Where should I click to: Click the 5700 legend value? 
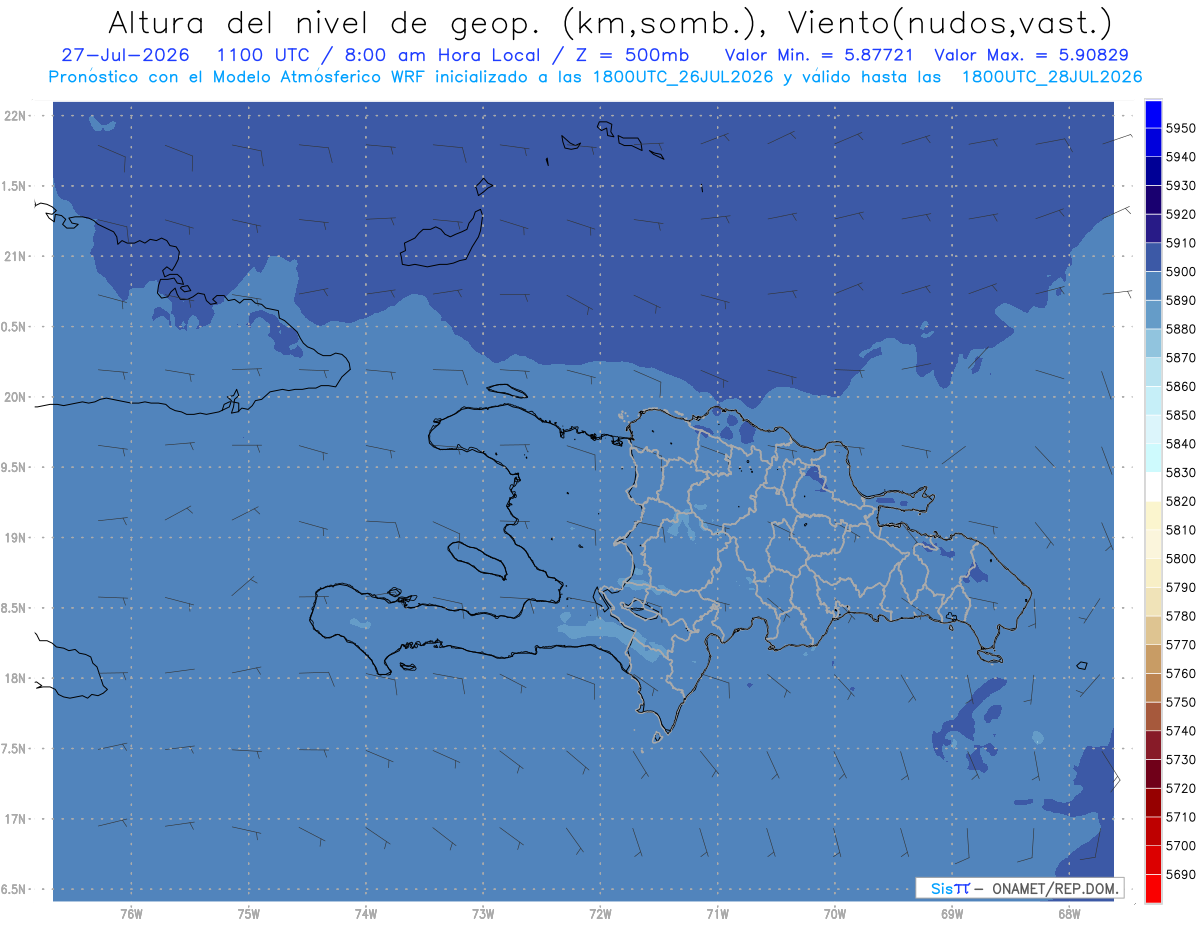[x=1180, y=845]
